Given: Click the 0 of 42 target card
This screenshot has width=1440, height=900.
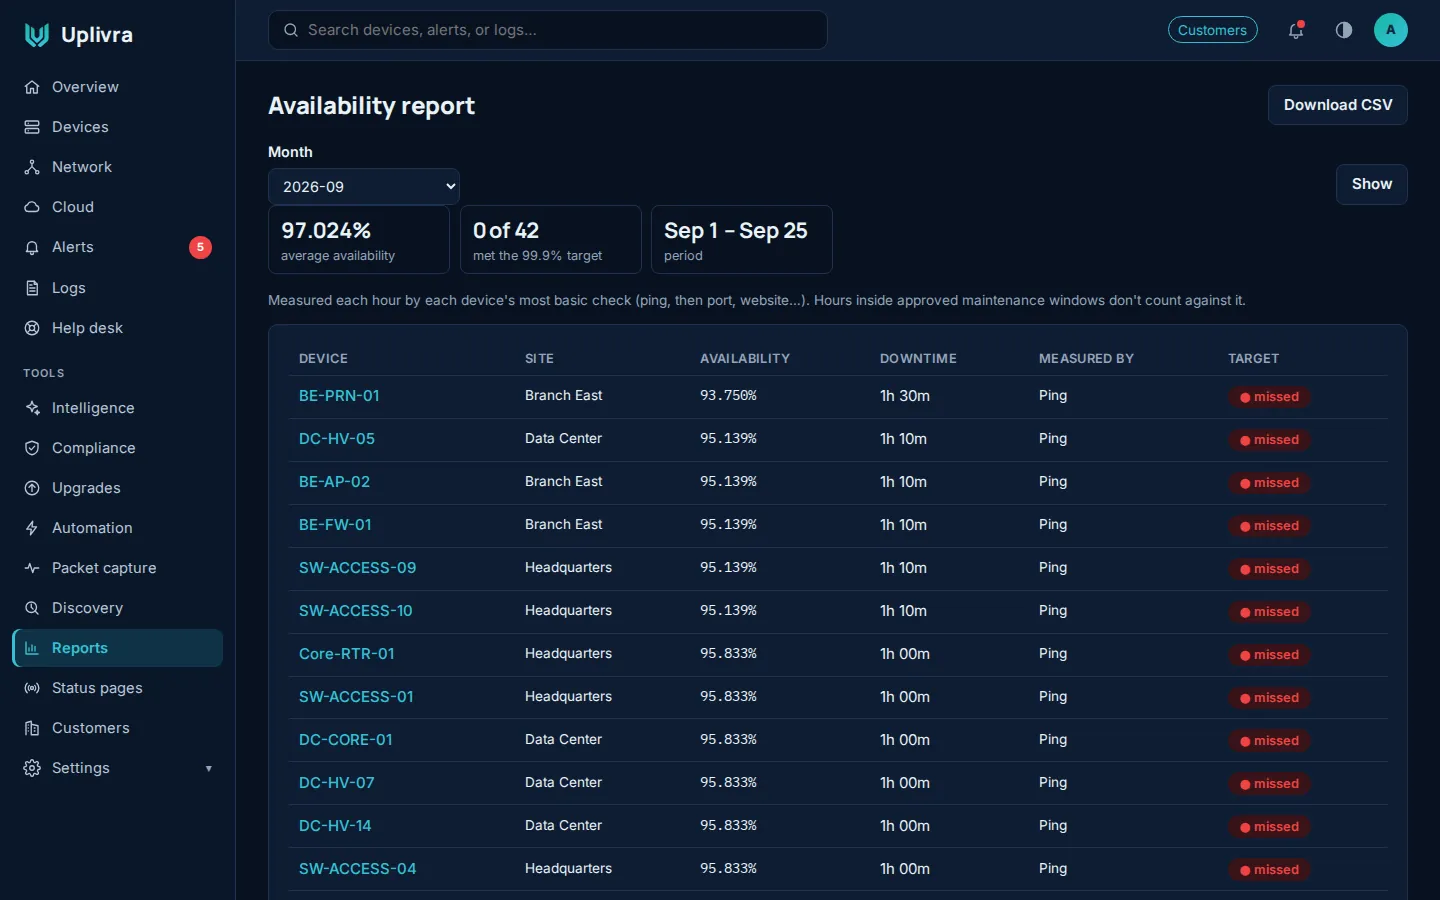Looking at the screenshot, I should [551, 240].
